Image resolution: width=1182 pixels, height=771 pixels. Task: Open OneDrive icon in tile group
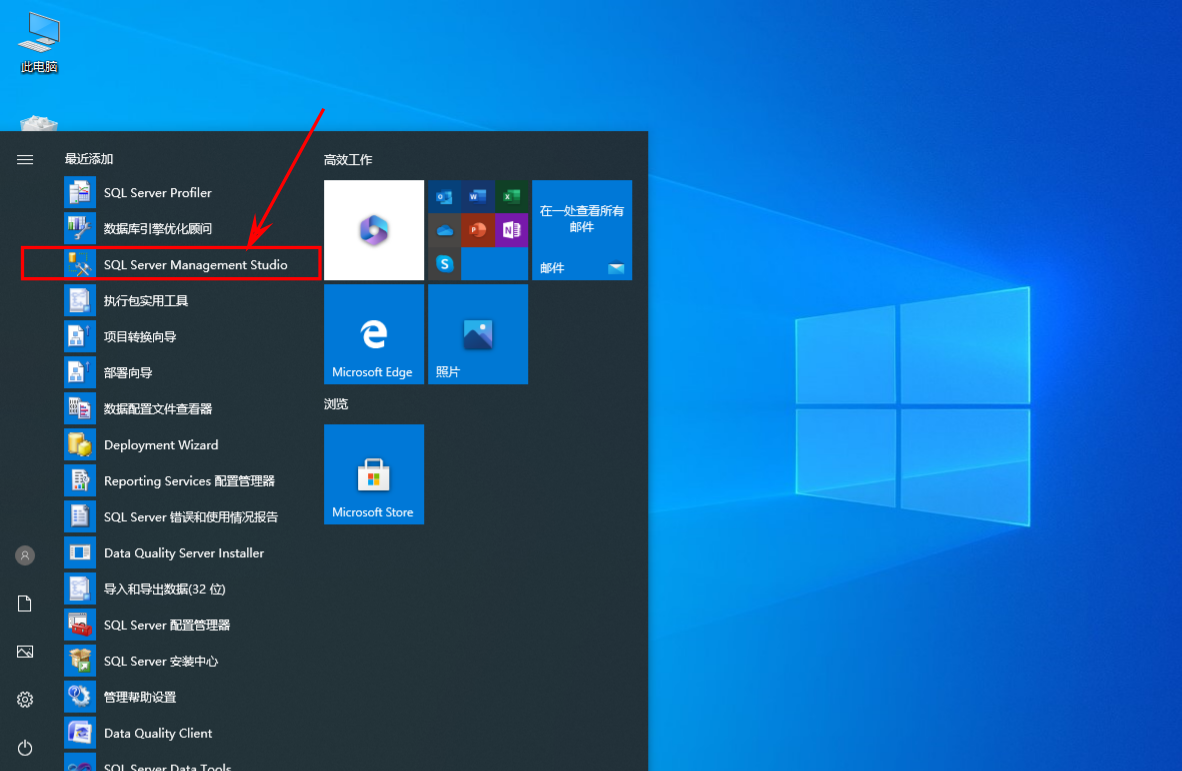pyautogui.click(x=445, y=230)
